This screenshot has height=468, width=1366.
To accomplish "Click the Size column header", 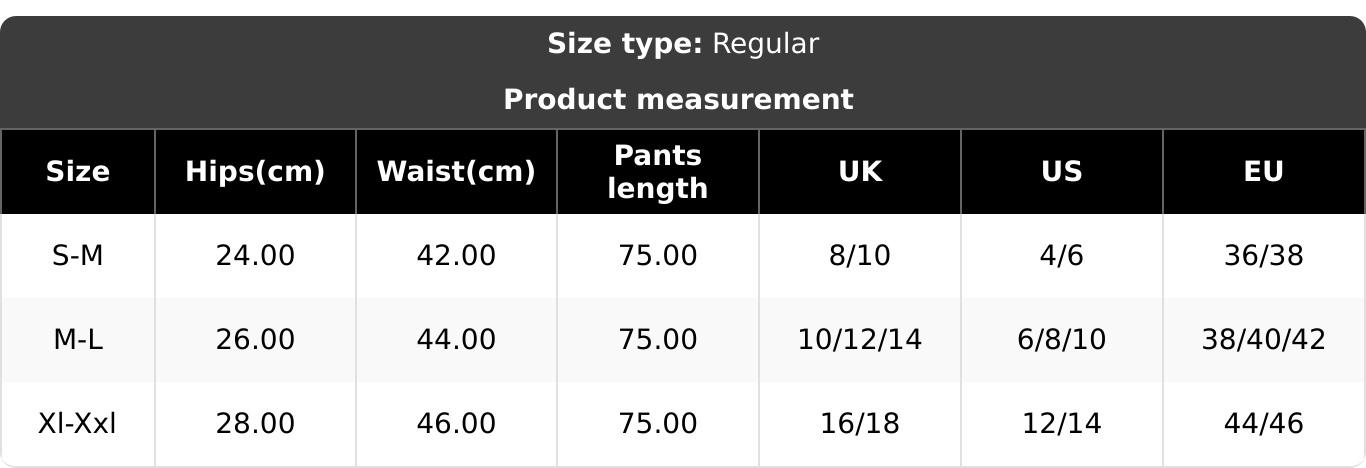I will point(77,172).
